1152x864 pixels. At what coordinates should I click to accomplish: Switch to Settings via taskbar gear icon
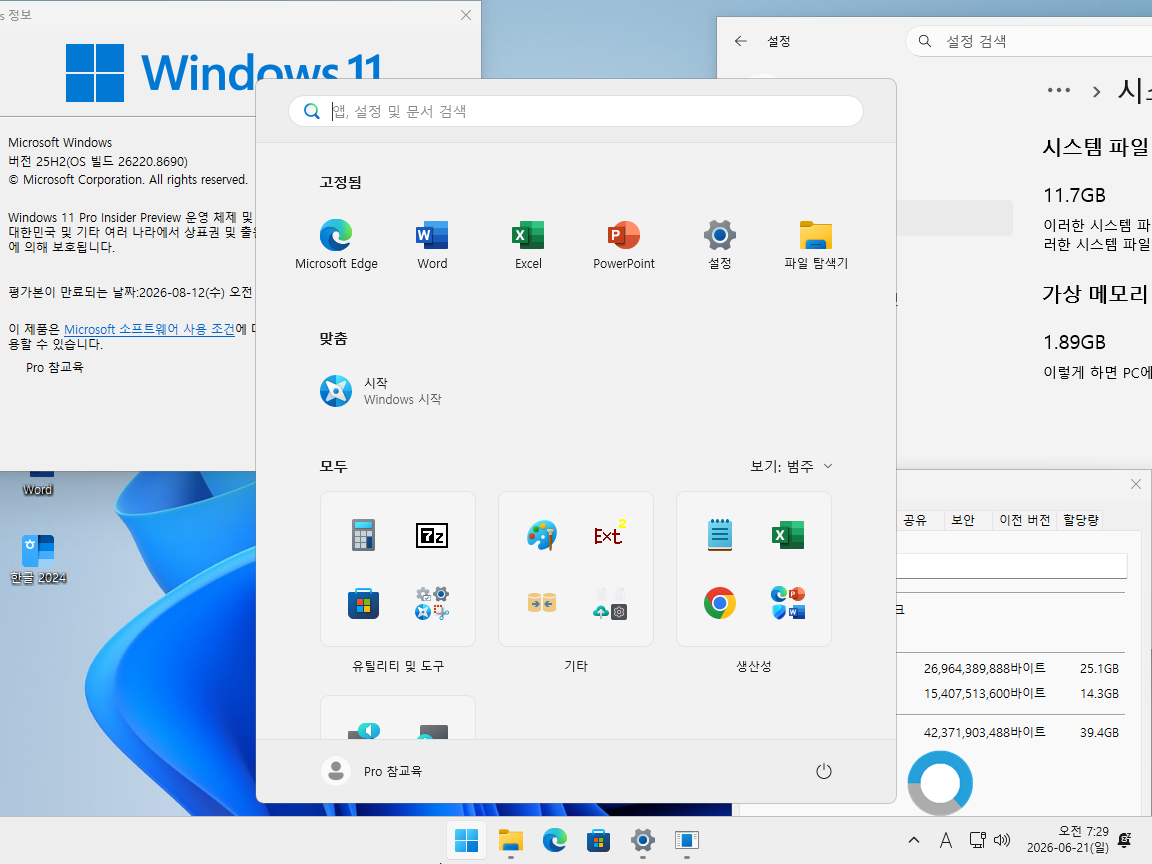643,840
